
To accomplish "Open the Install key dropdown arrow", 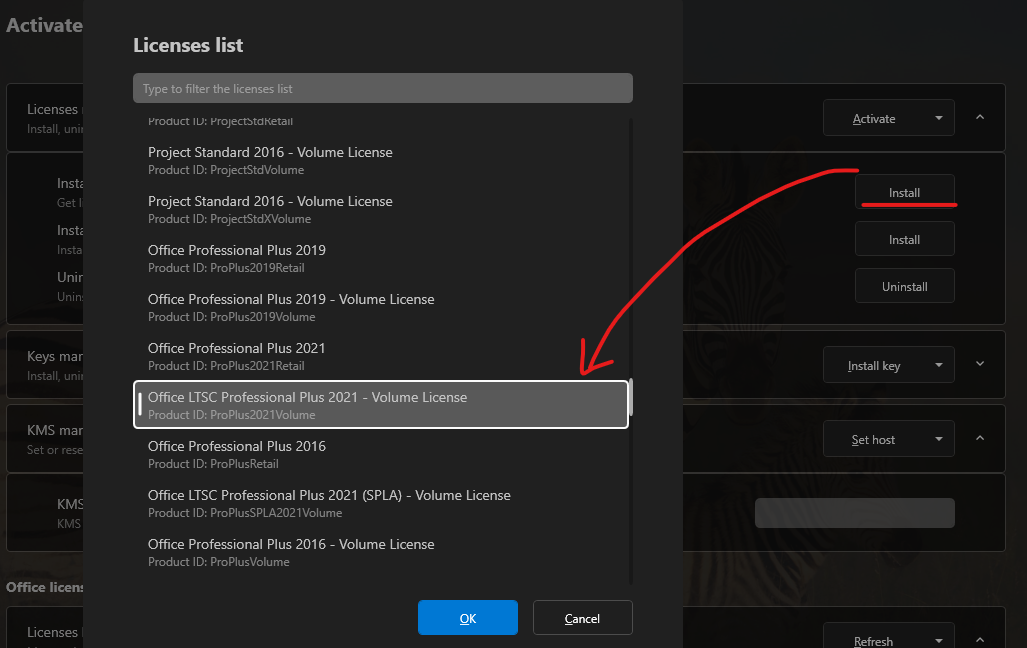I will pos(938,365).
